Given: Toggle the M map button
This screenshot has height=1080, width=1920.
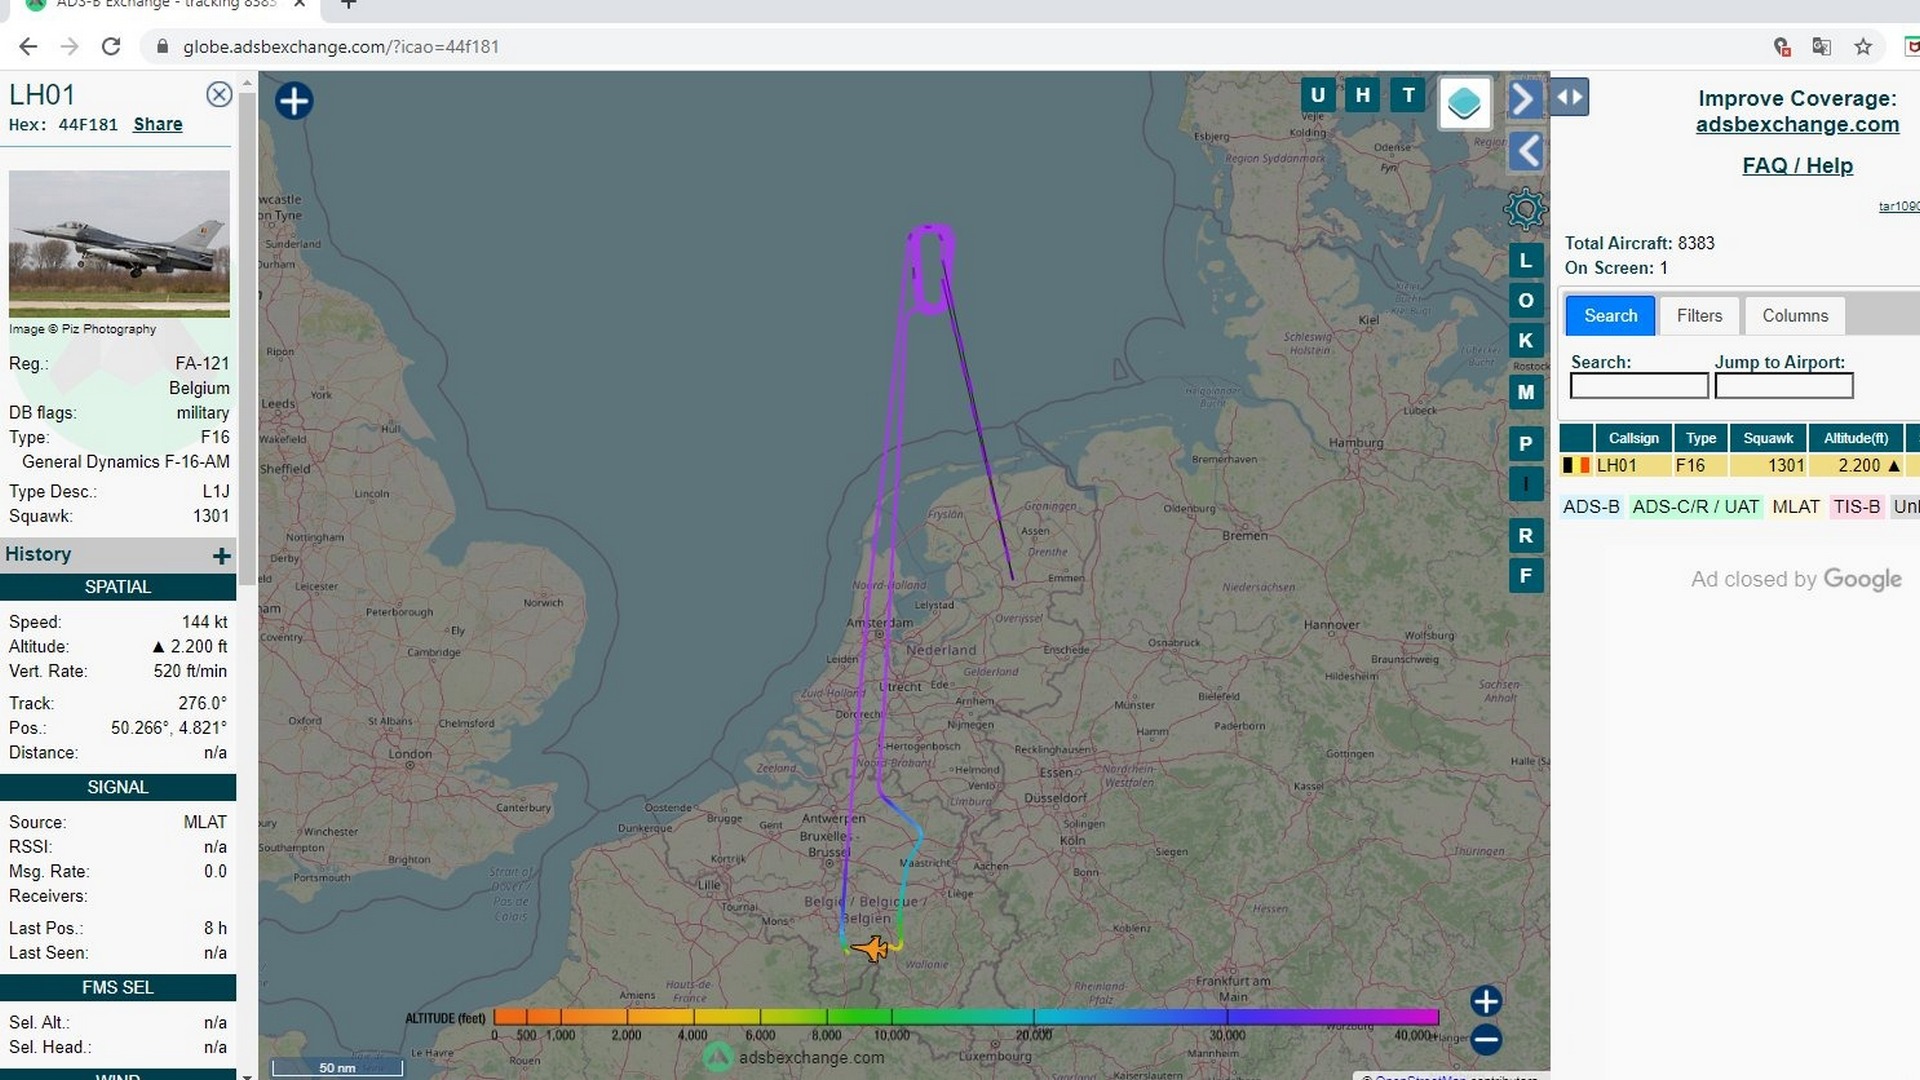Looking at the screenshot, I should point(1525,392).
